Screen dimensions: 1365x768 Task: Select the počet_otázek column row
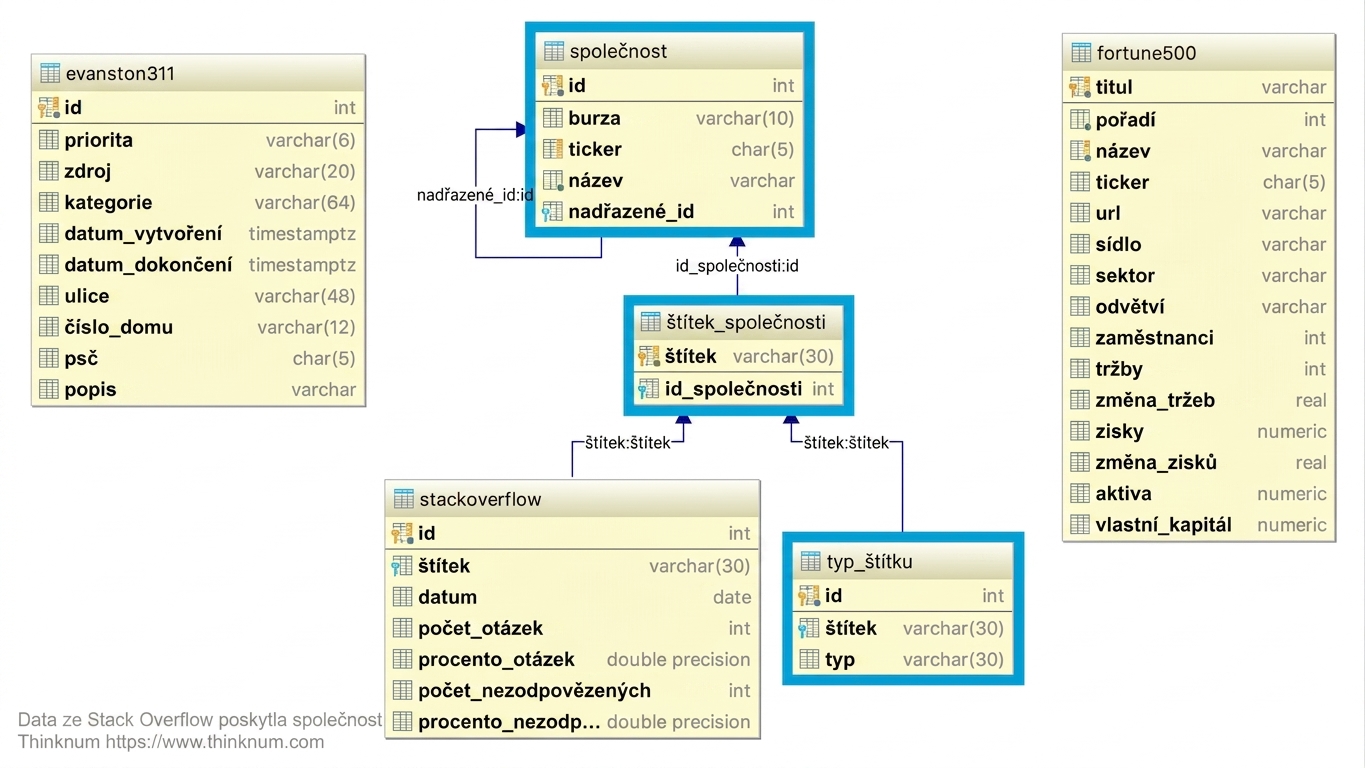pos(572,628)
